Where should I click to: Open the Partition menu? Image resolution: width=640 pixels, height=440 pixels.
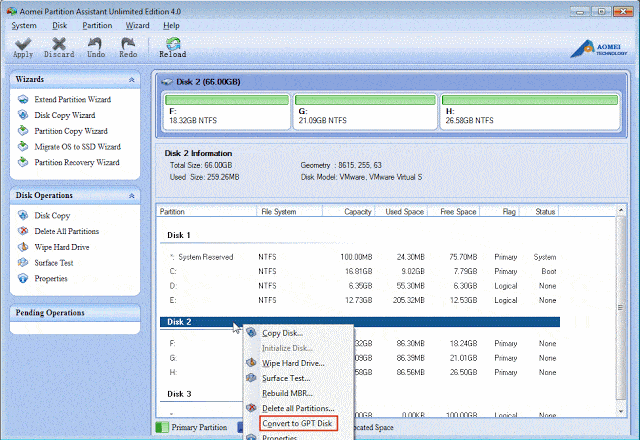click(x=97, y=26)
